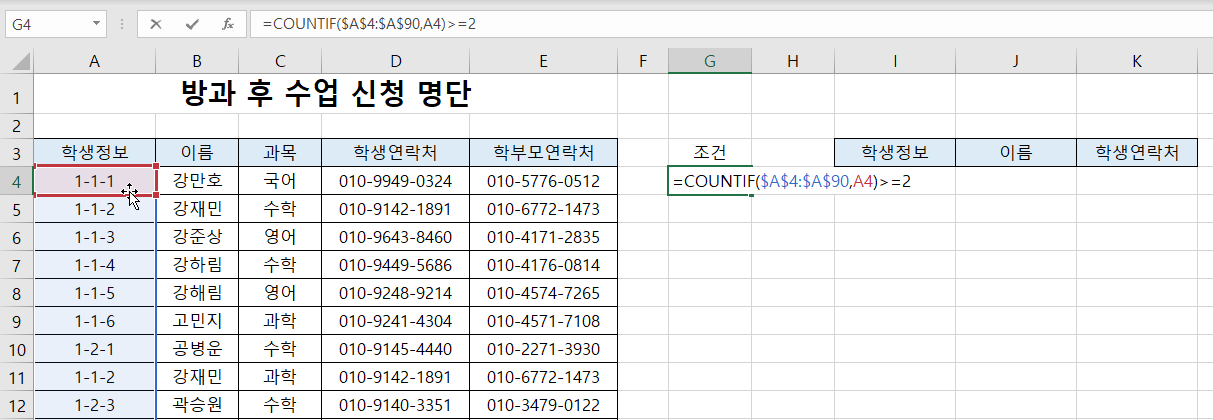Viewport: 1213px width, 420px height.
Task: Click the 이름 header in column J
Action: click(x=1016, y=153)
